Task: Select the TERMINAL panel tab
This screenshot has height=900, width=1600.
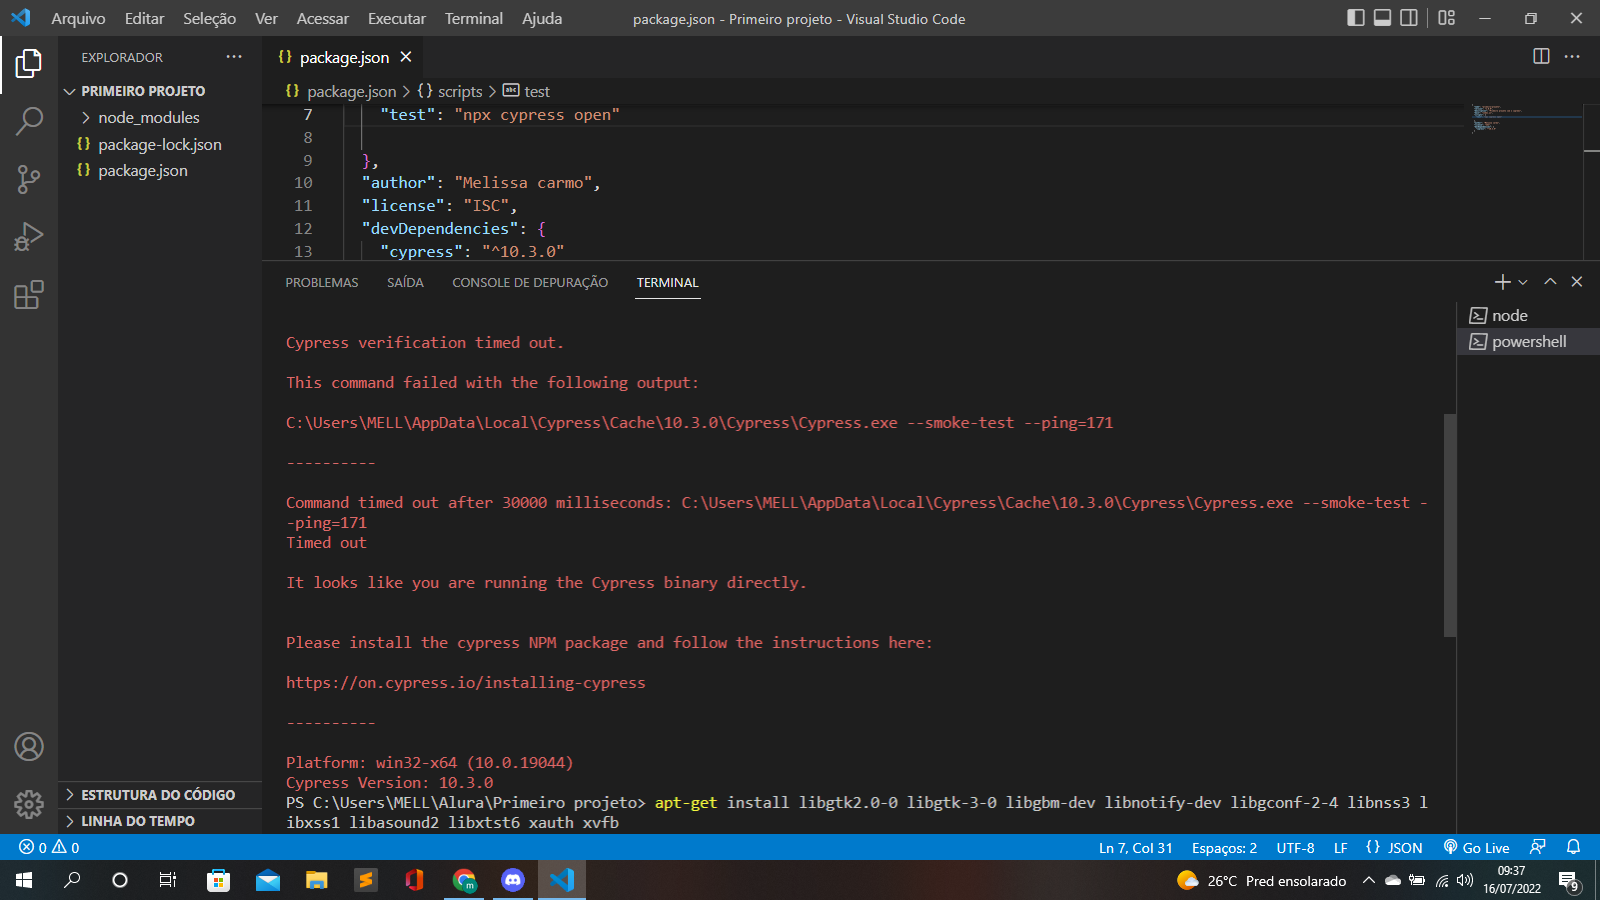Action: tap(668, 283)
